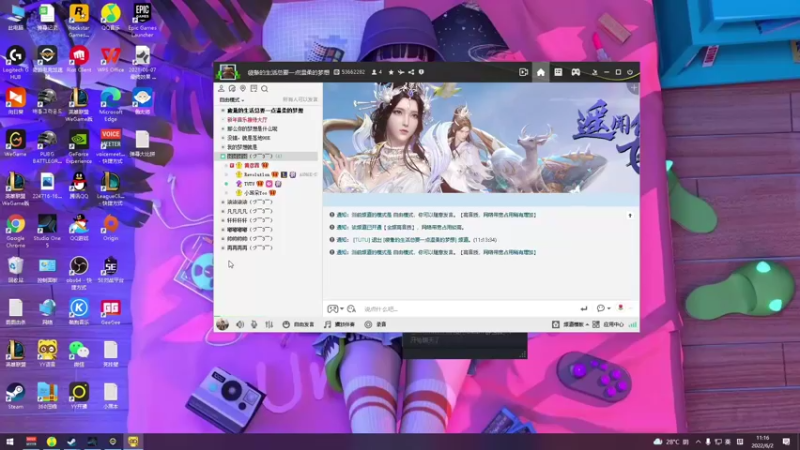Open the game controller icon in title bar

576,72
